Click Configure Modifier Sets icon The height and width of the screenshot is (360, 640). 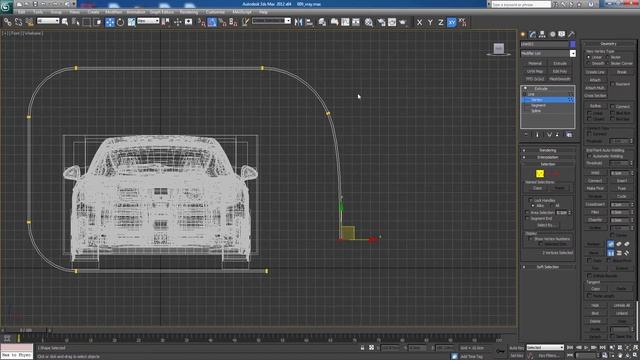[x=569, y=134]
